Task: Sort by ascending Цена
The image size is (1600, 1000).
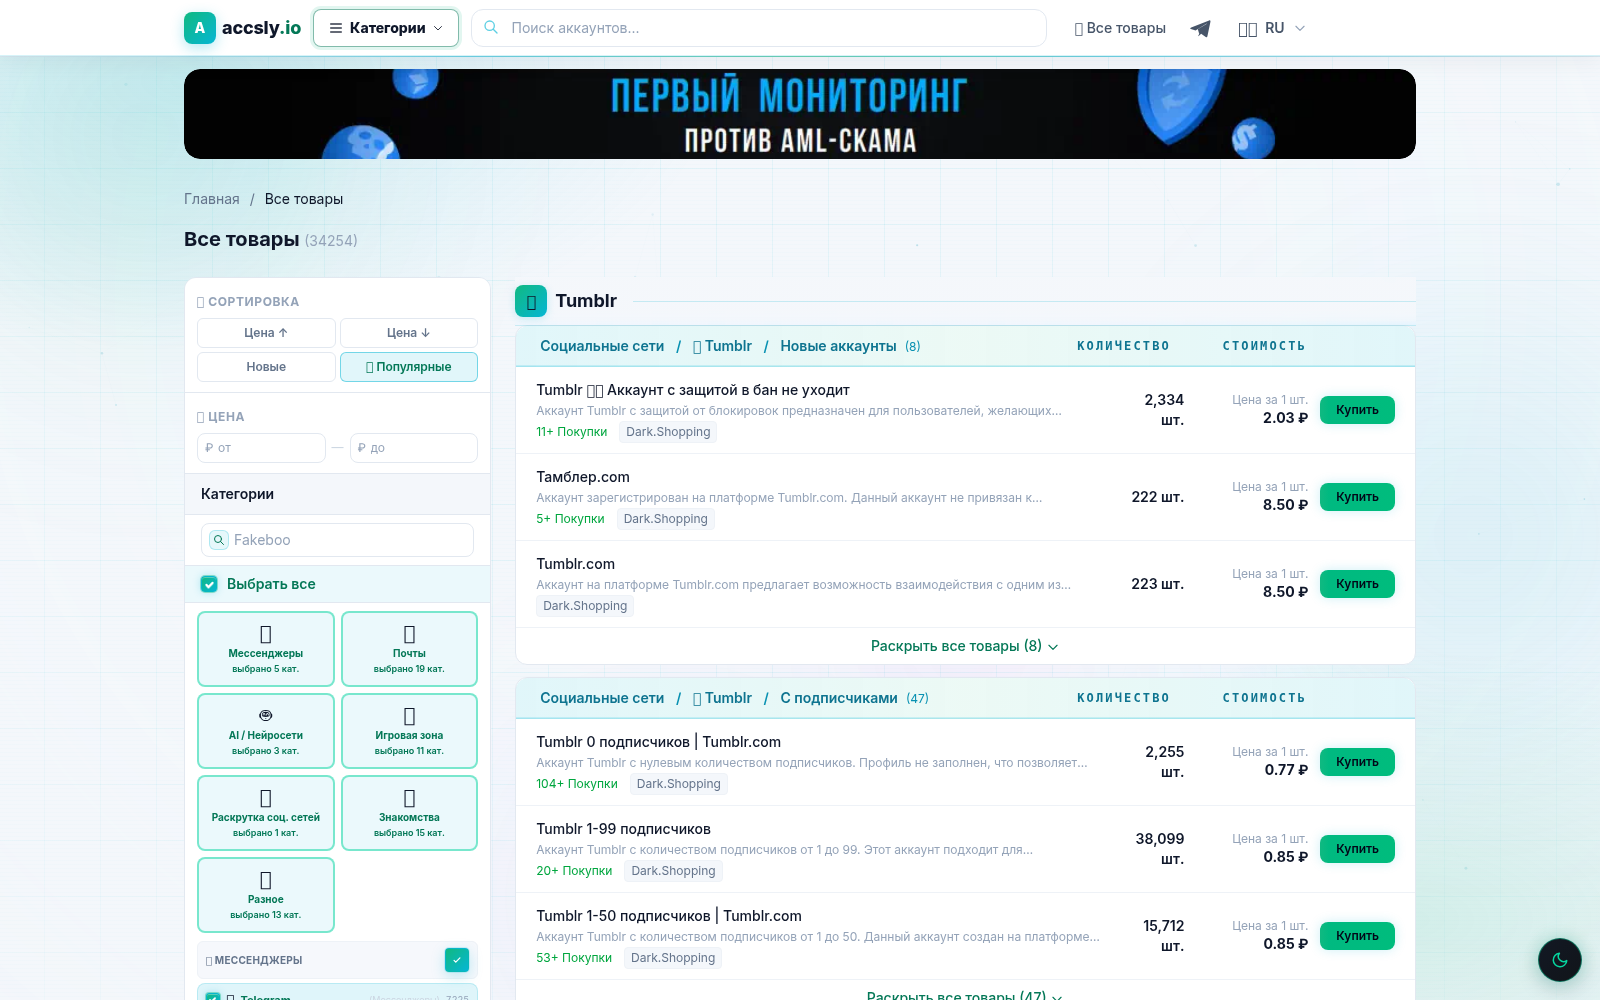Action: tap(266, 333)
